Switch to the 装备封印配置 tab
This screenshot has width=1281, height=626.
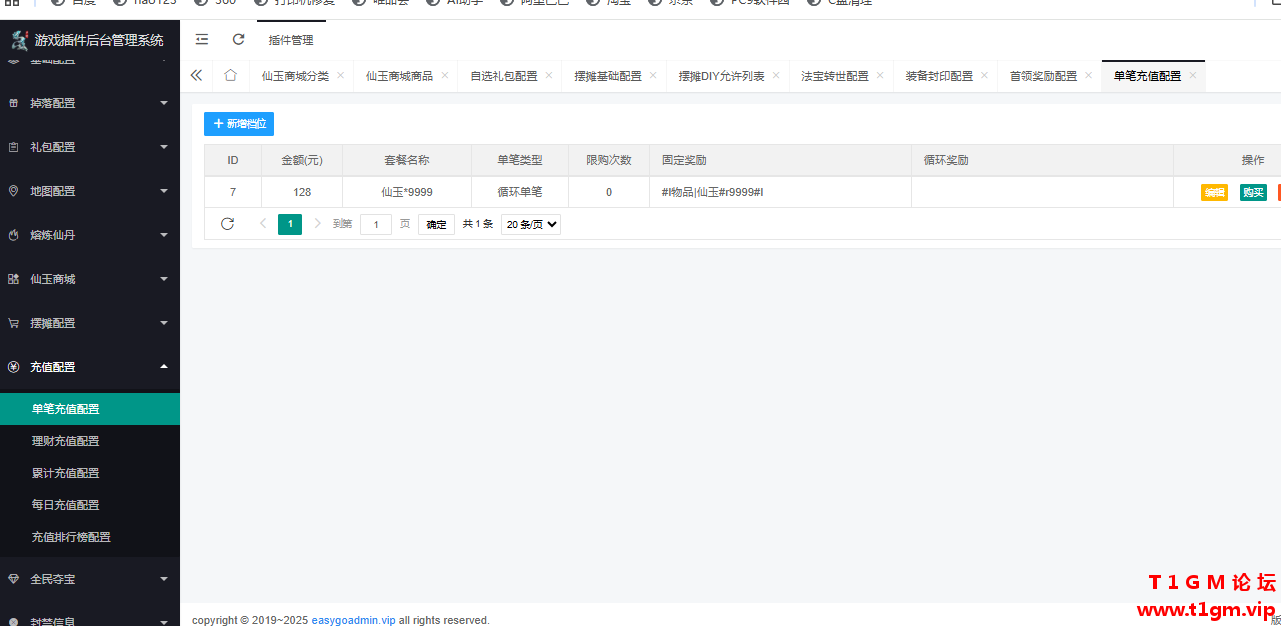click(x=939, y=76)
